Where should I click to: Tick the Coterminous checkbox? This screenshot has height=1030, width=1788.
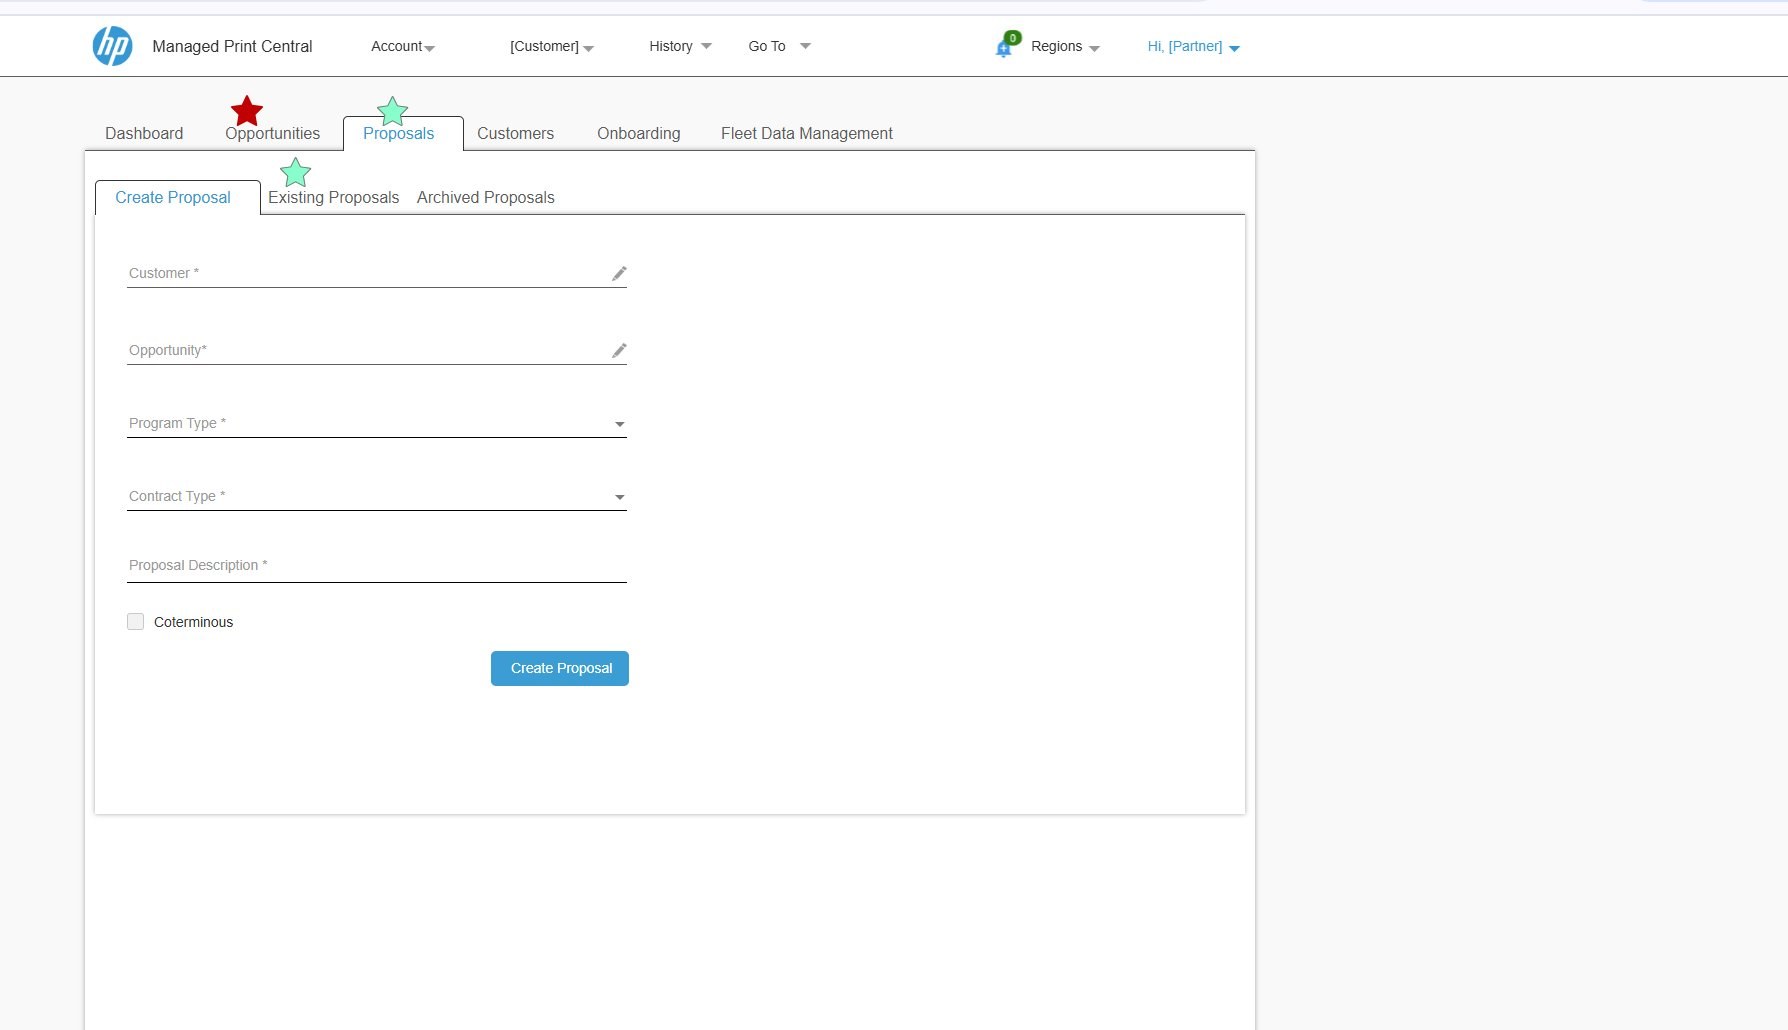[136, 622]
